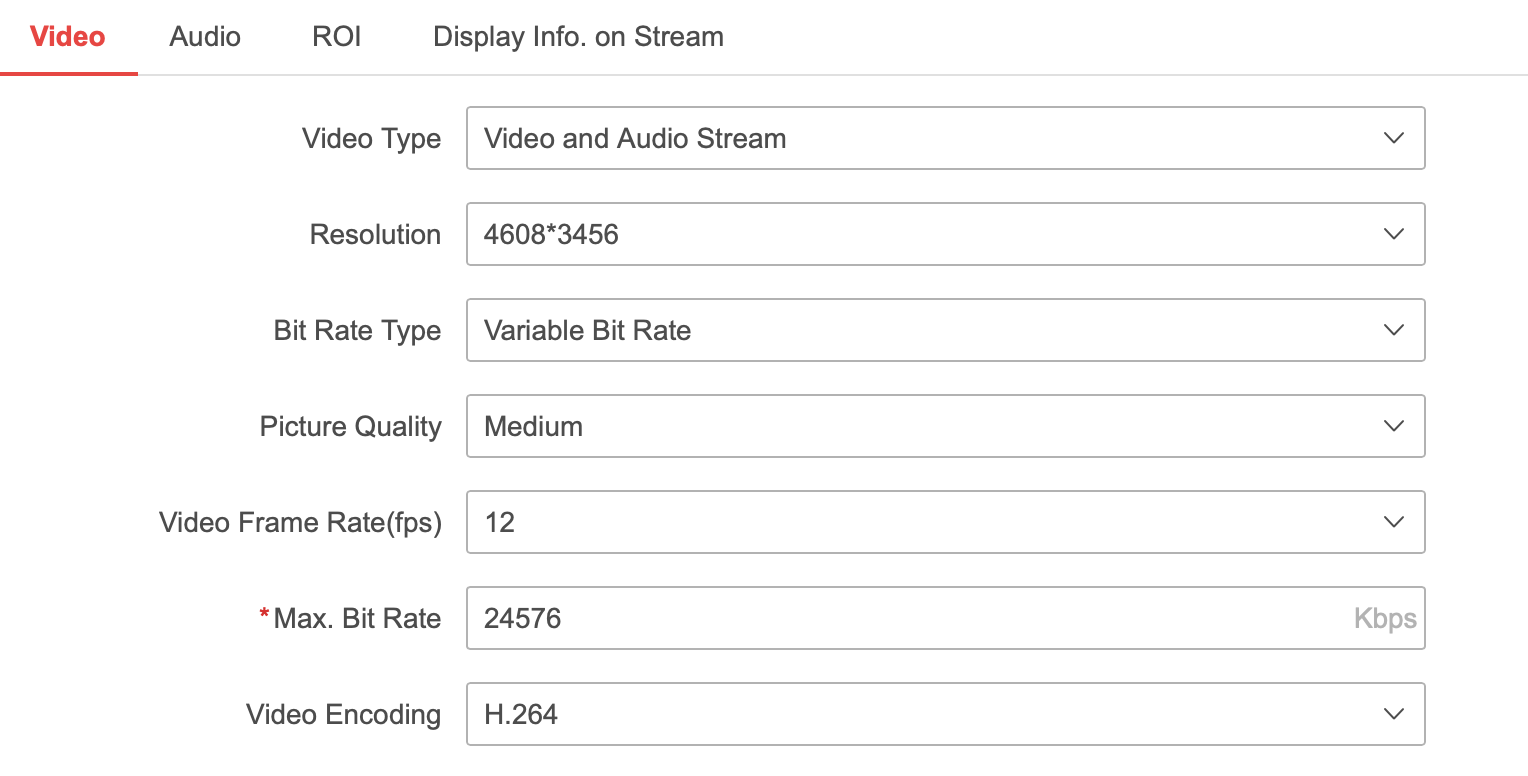Click the Picture Quality dropdown arrow

pos(1394,426)
